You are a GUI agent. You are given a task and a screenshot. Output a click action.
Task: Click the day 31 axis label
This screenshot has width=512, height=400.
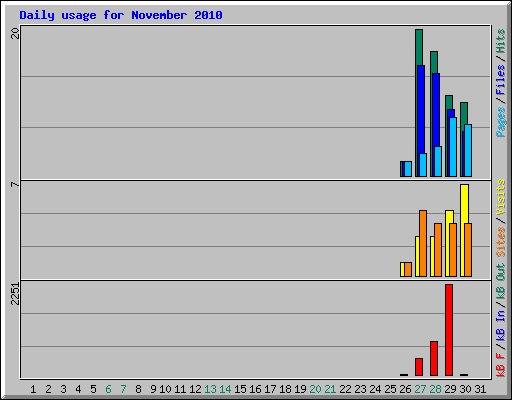[480, 389]
